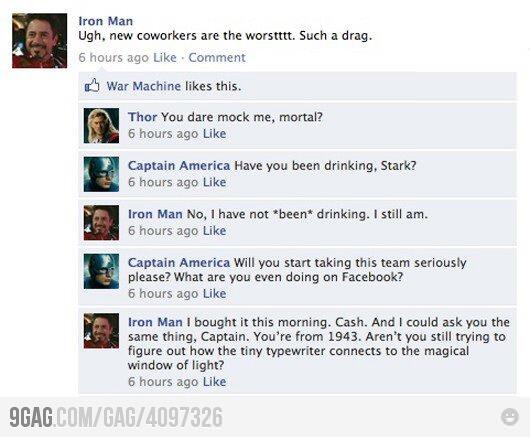Like Captain America's 'taking this team seriously' comment
The height and width of the screenshot is (437, 530).
coord(214,294)
